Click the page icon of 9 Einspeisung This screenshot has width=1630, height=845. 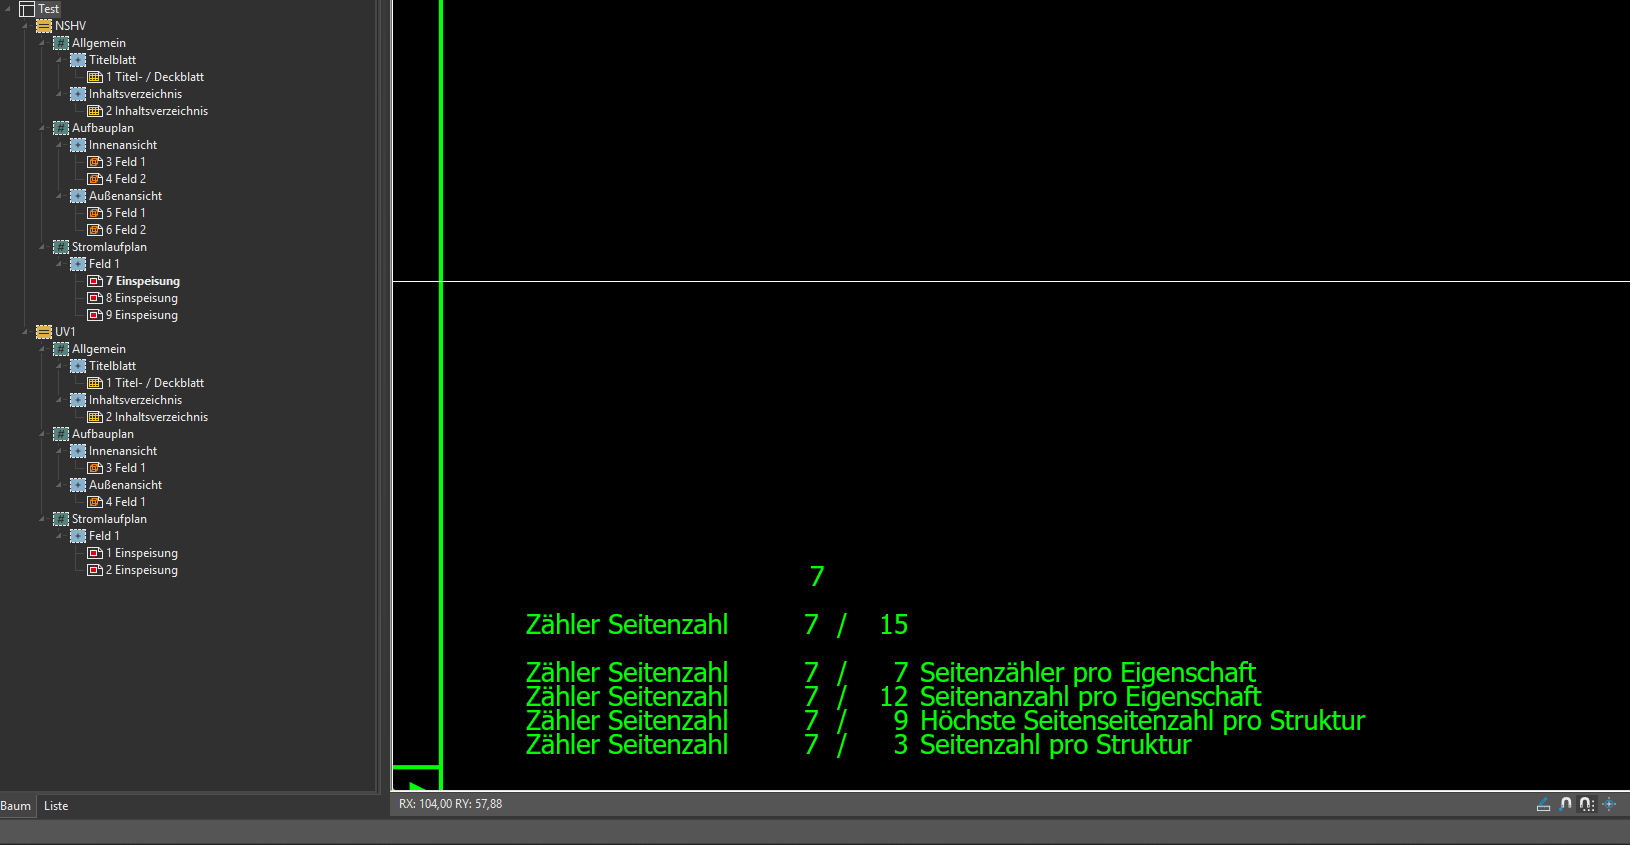95,315
